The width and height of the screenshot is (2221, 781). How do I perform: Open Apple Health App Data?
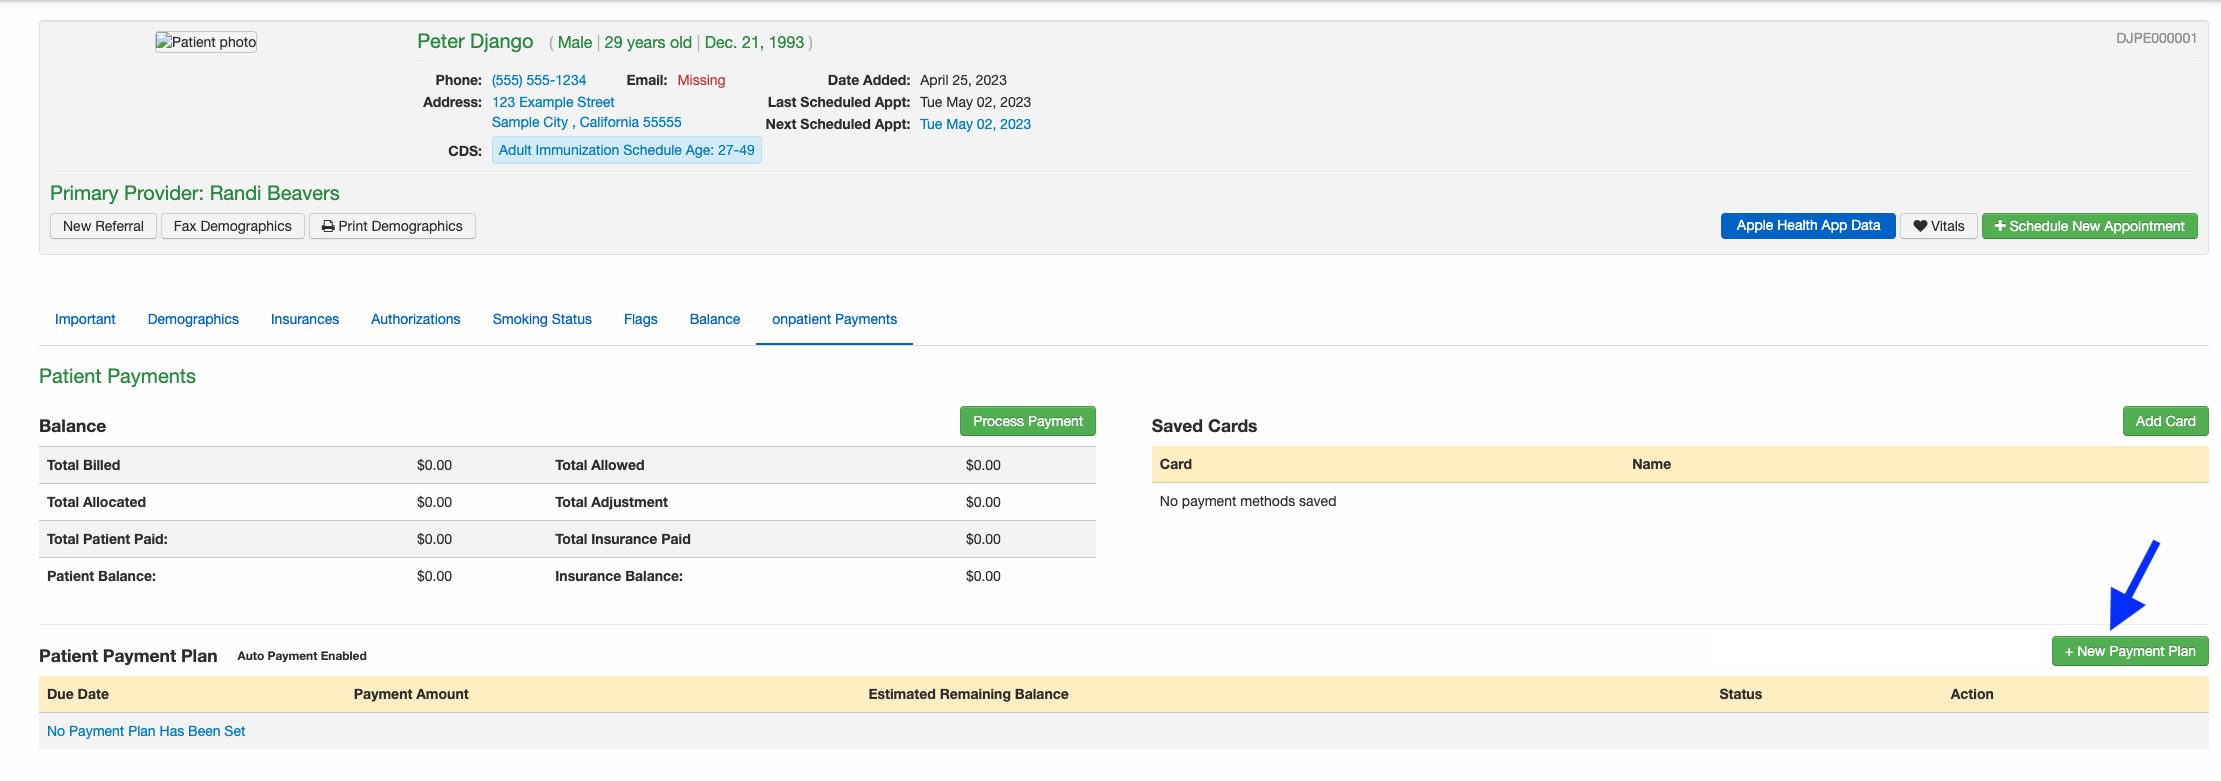(x=1808, y=226)
